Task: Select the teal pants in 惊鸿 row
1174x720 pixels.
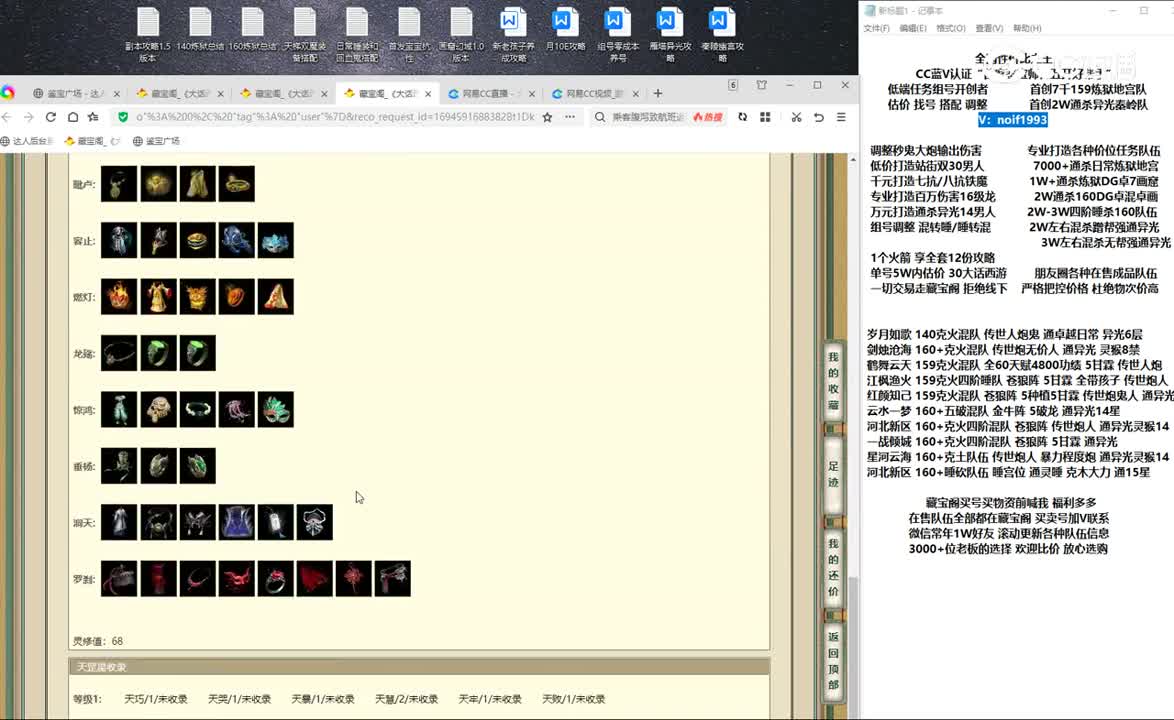Action: pyautogui.click(x=119, y=409)
